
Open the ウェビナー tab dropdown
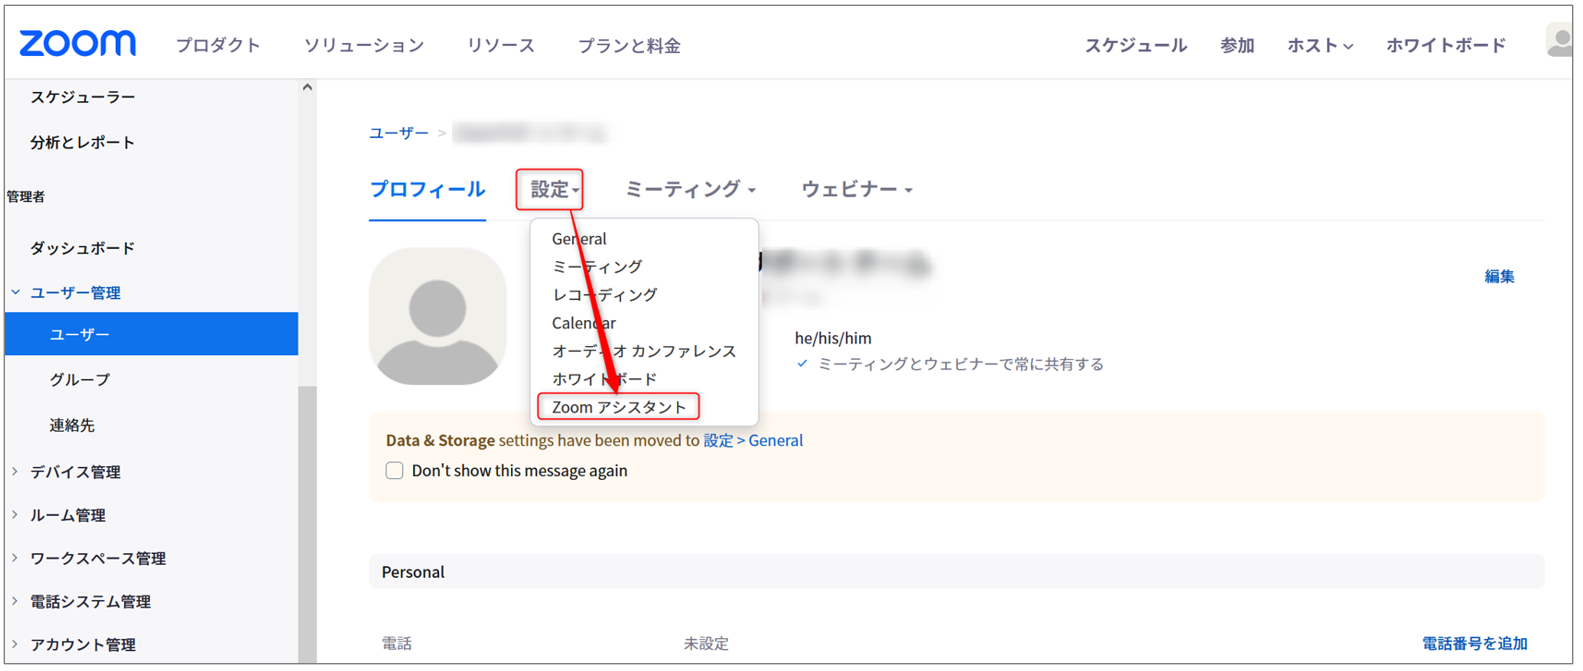[857, 189]
